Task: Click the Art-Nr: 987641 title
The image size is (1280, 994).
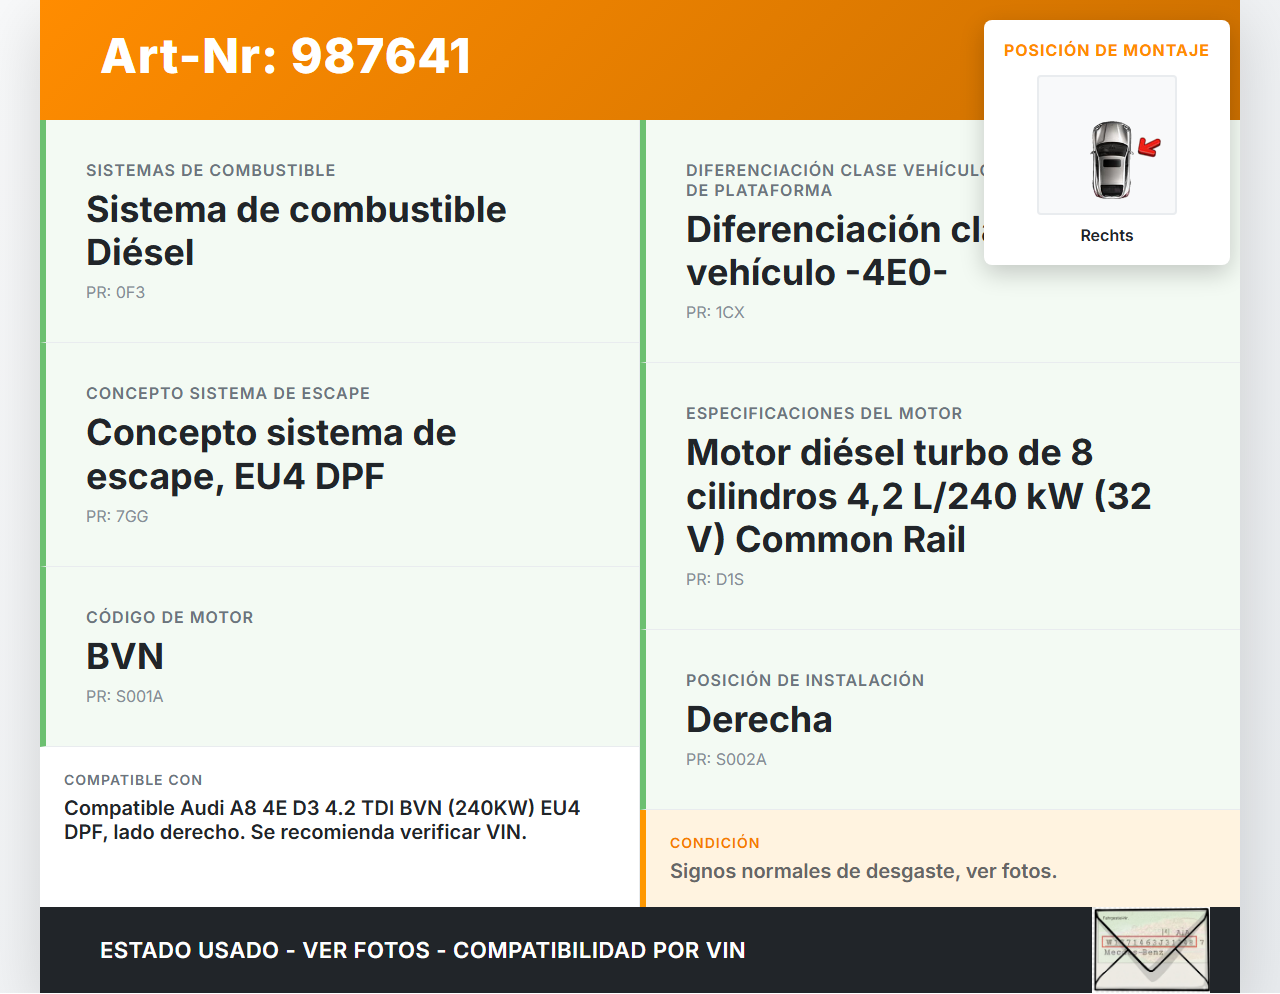Action: point(286,56)
